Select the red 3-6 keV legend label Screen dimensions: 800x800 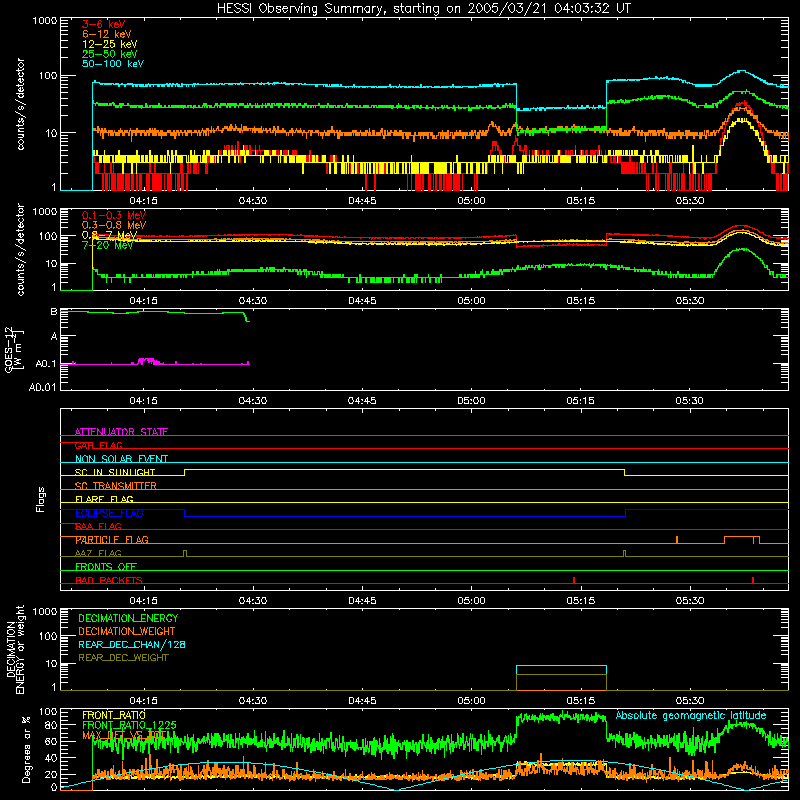coord(103,24)
